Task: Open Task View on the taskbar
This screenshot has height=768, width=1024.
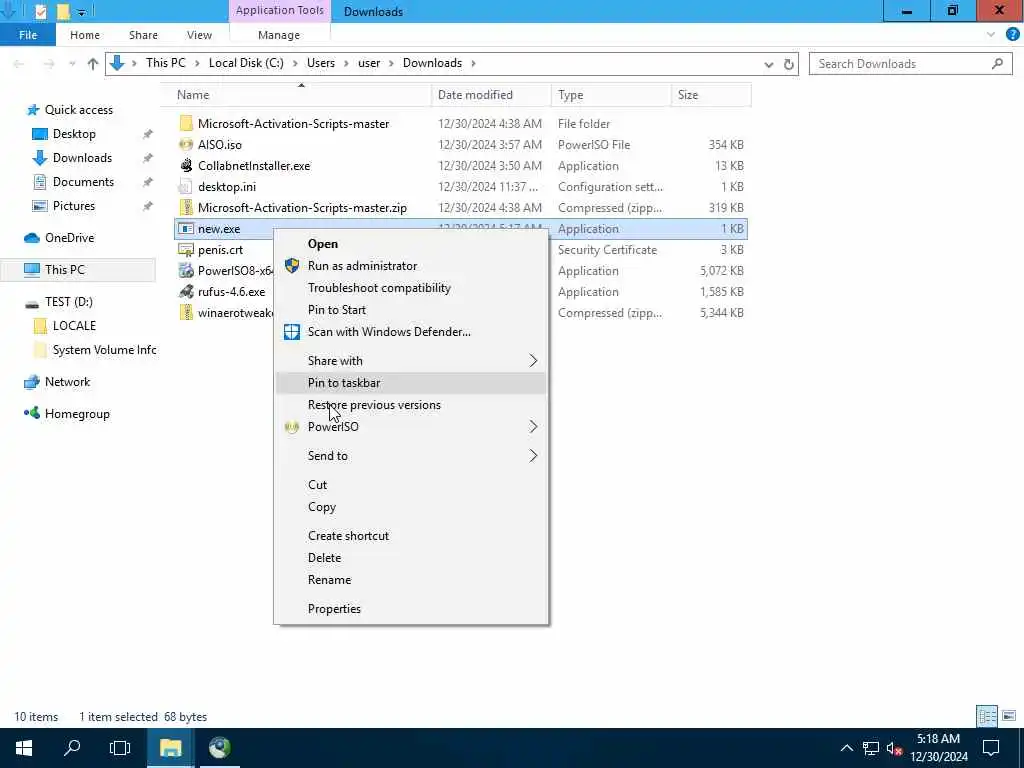Action: coord(120,748)
